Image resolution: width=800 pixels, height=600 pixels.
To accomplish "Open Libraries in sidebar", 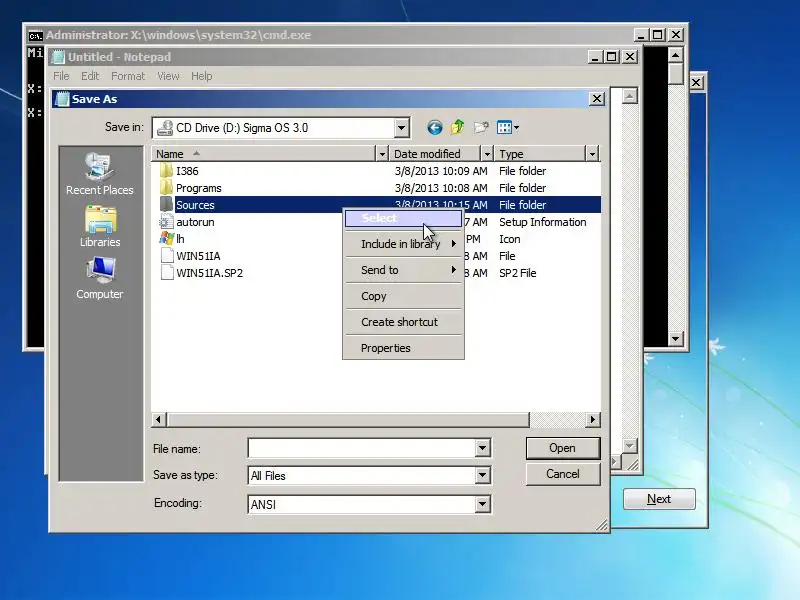I will point(100,227).
